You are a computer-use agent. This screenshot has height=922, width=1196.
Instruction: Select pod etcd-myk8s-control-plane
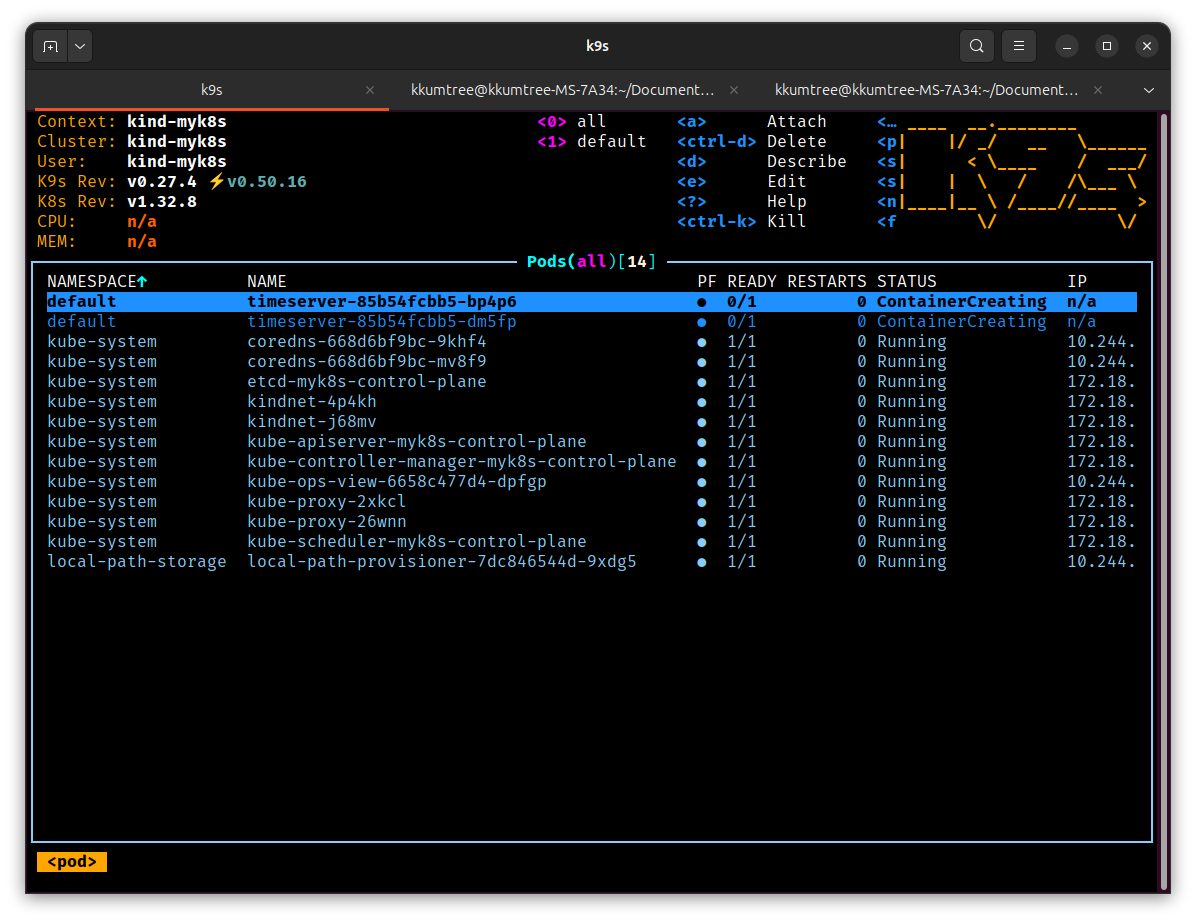[591, 381]
